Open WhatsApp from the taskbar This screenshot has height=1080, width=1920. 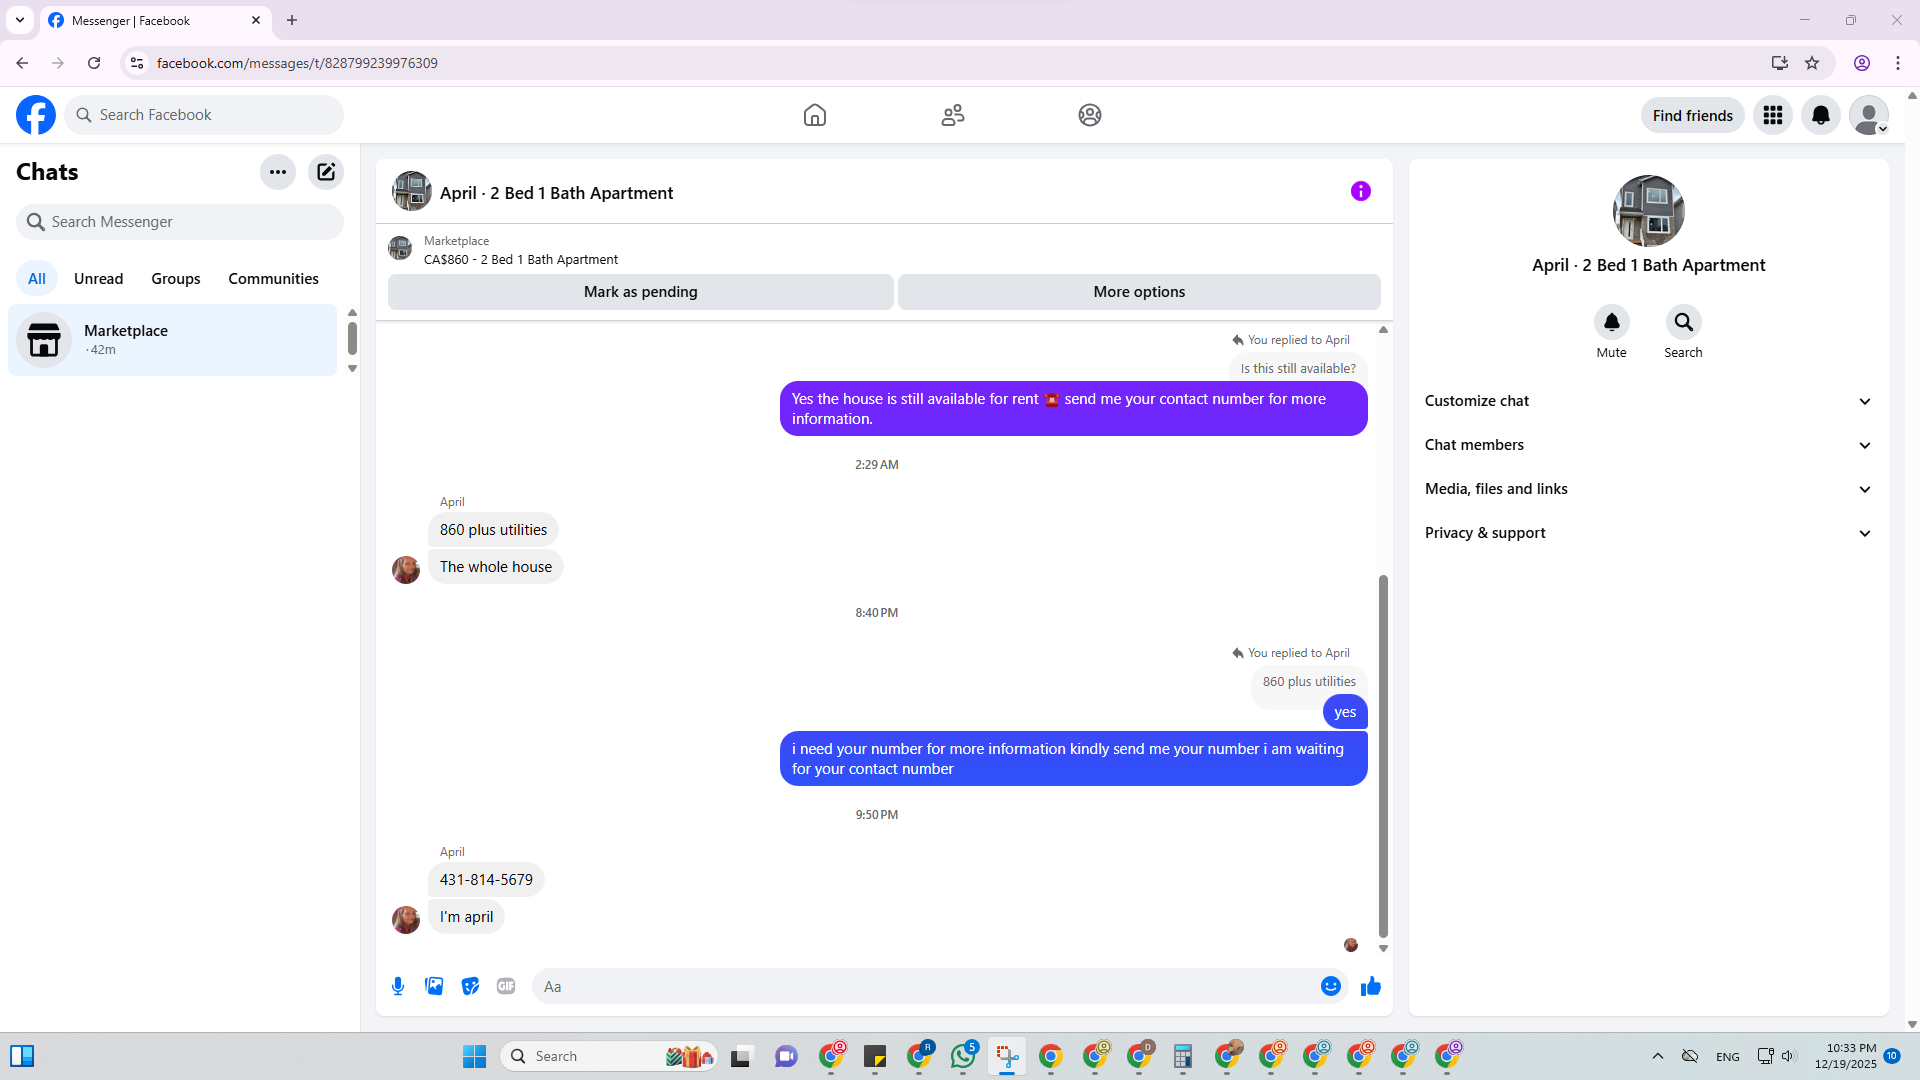tap(963, 1056)
